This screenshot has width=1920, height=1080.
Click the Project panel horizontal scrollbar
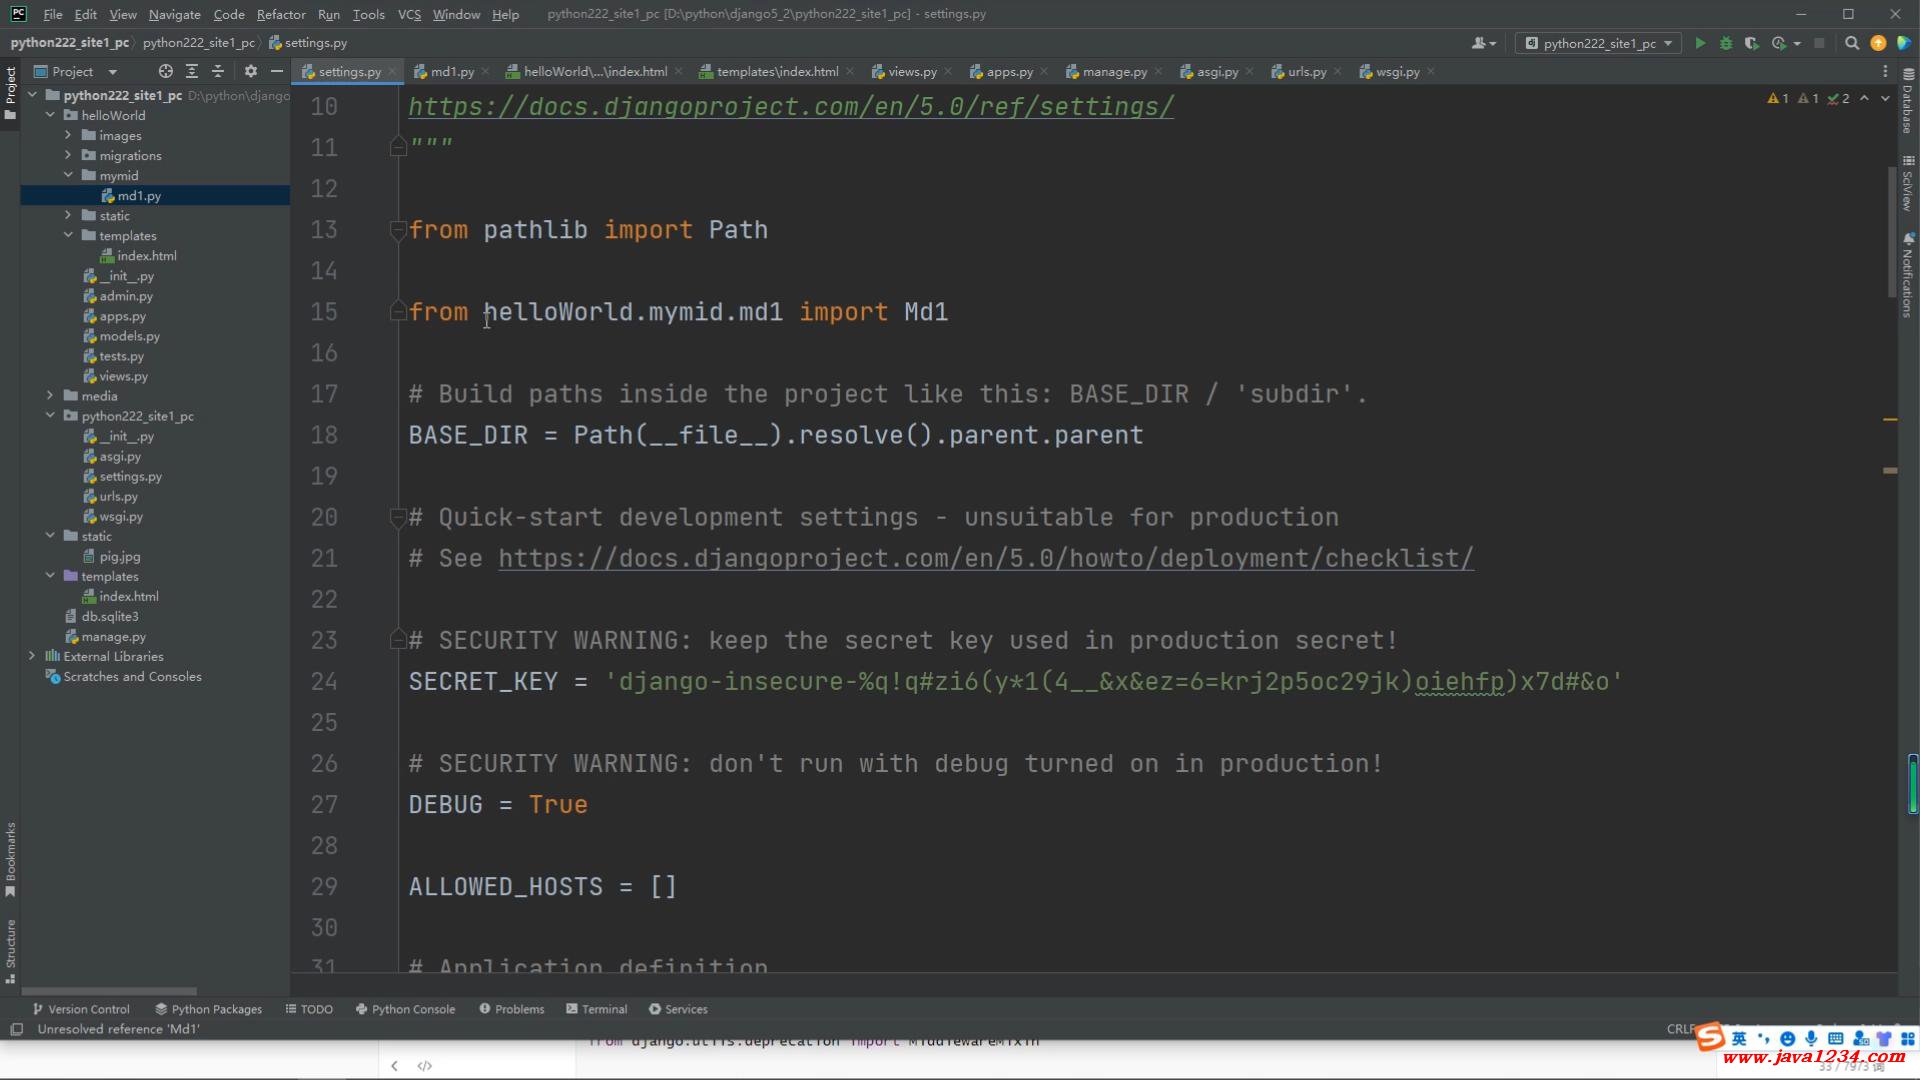click(109, 991)
